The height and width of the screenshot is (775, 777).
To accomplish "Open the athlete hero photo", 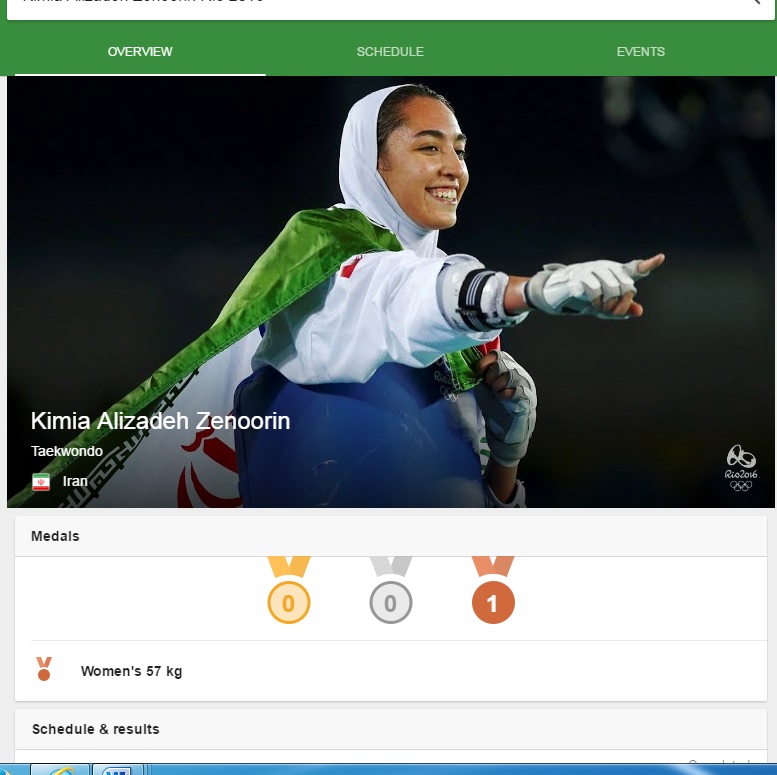I will 390,292.
